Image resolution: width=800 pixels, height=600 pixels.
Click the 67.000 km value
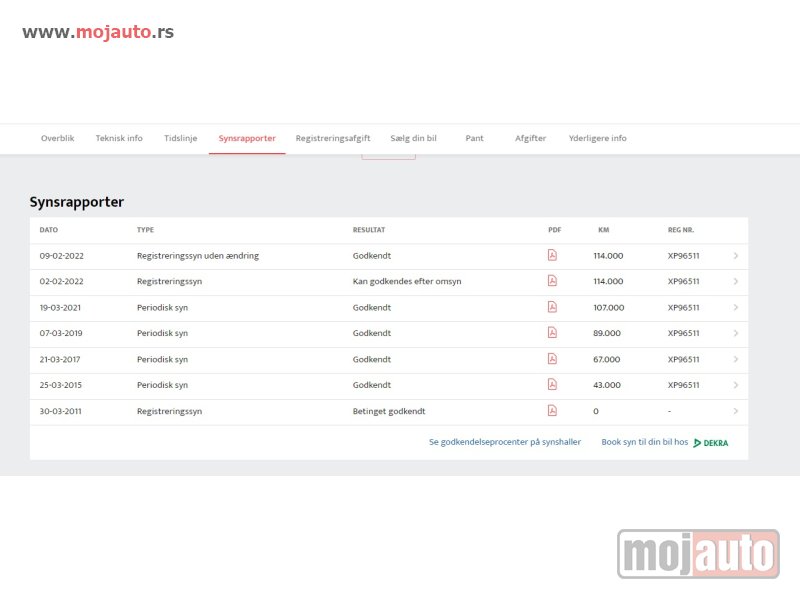607,359
